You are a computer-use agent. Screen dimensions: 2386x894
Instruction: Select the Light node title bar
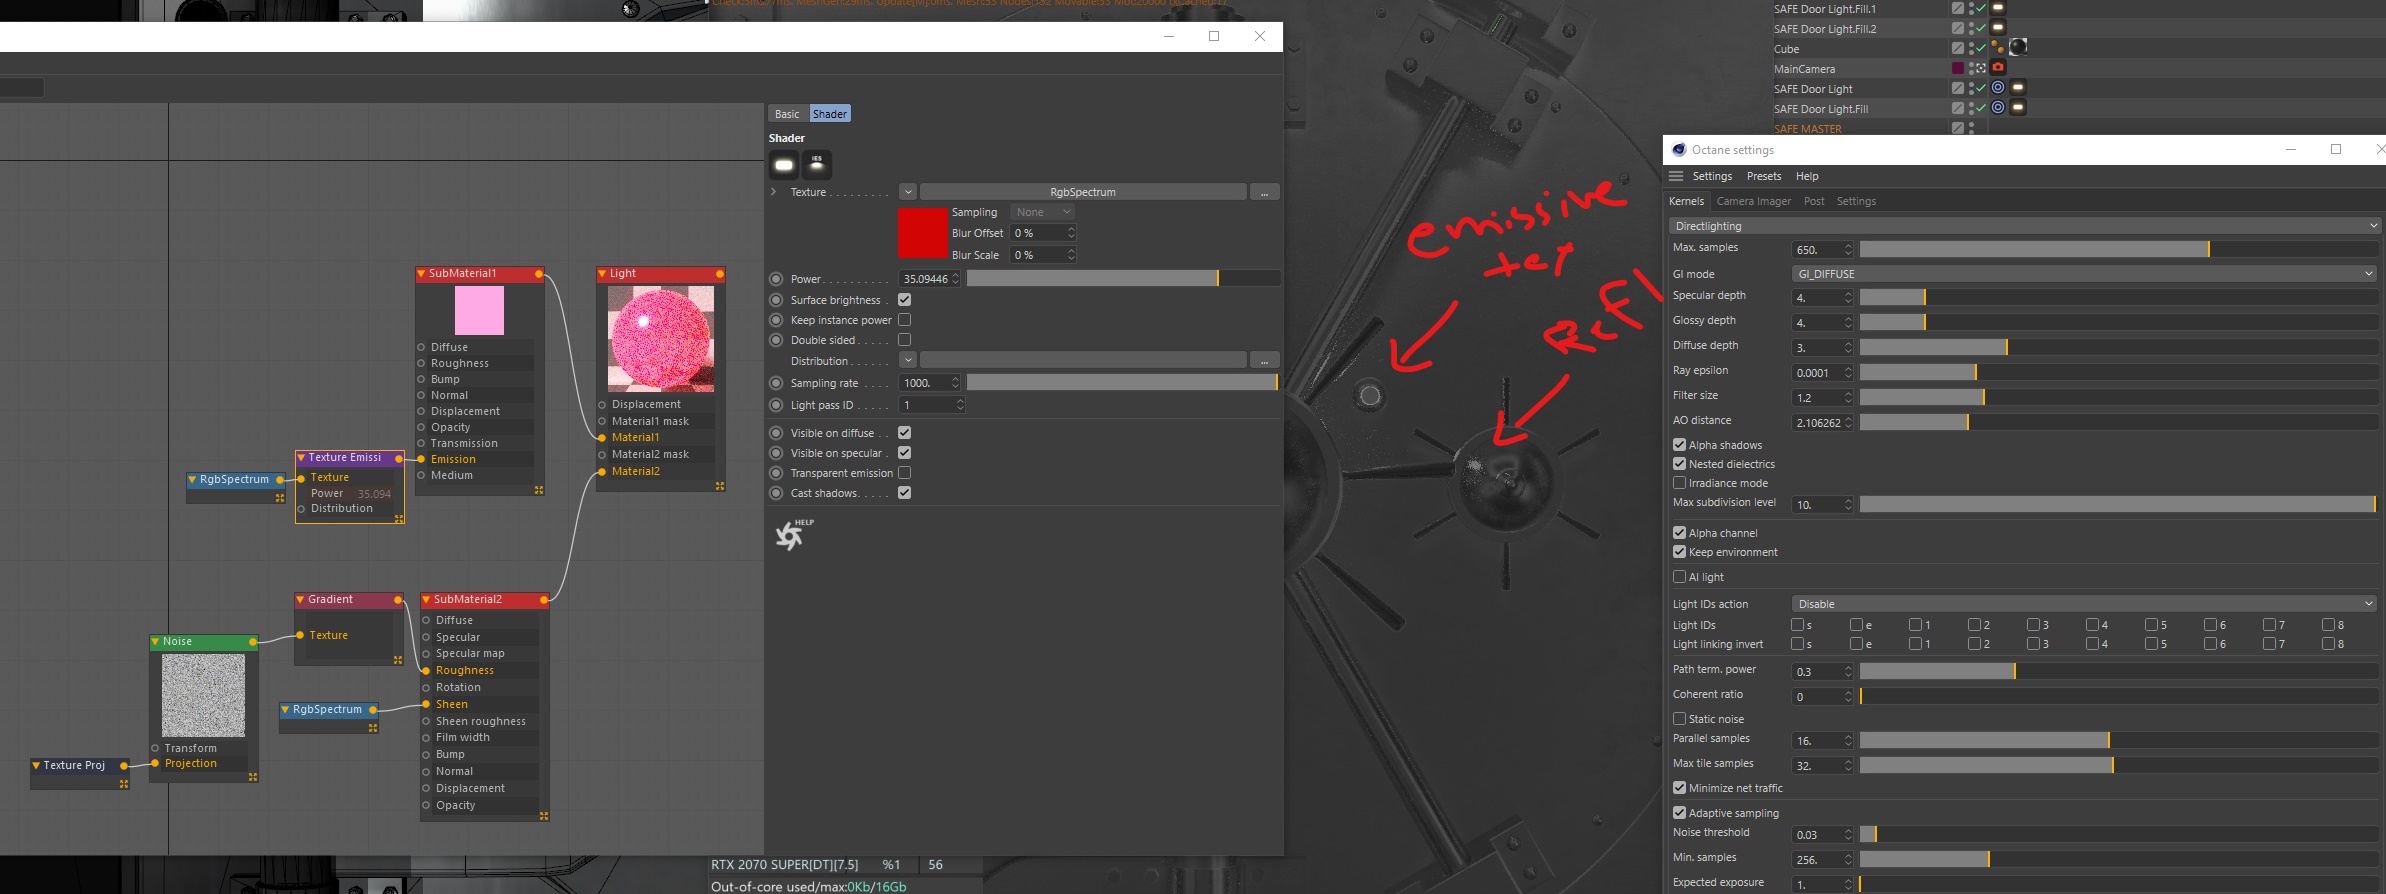point(661,273)
